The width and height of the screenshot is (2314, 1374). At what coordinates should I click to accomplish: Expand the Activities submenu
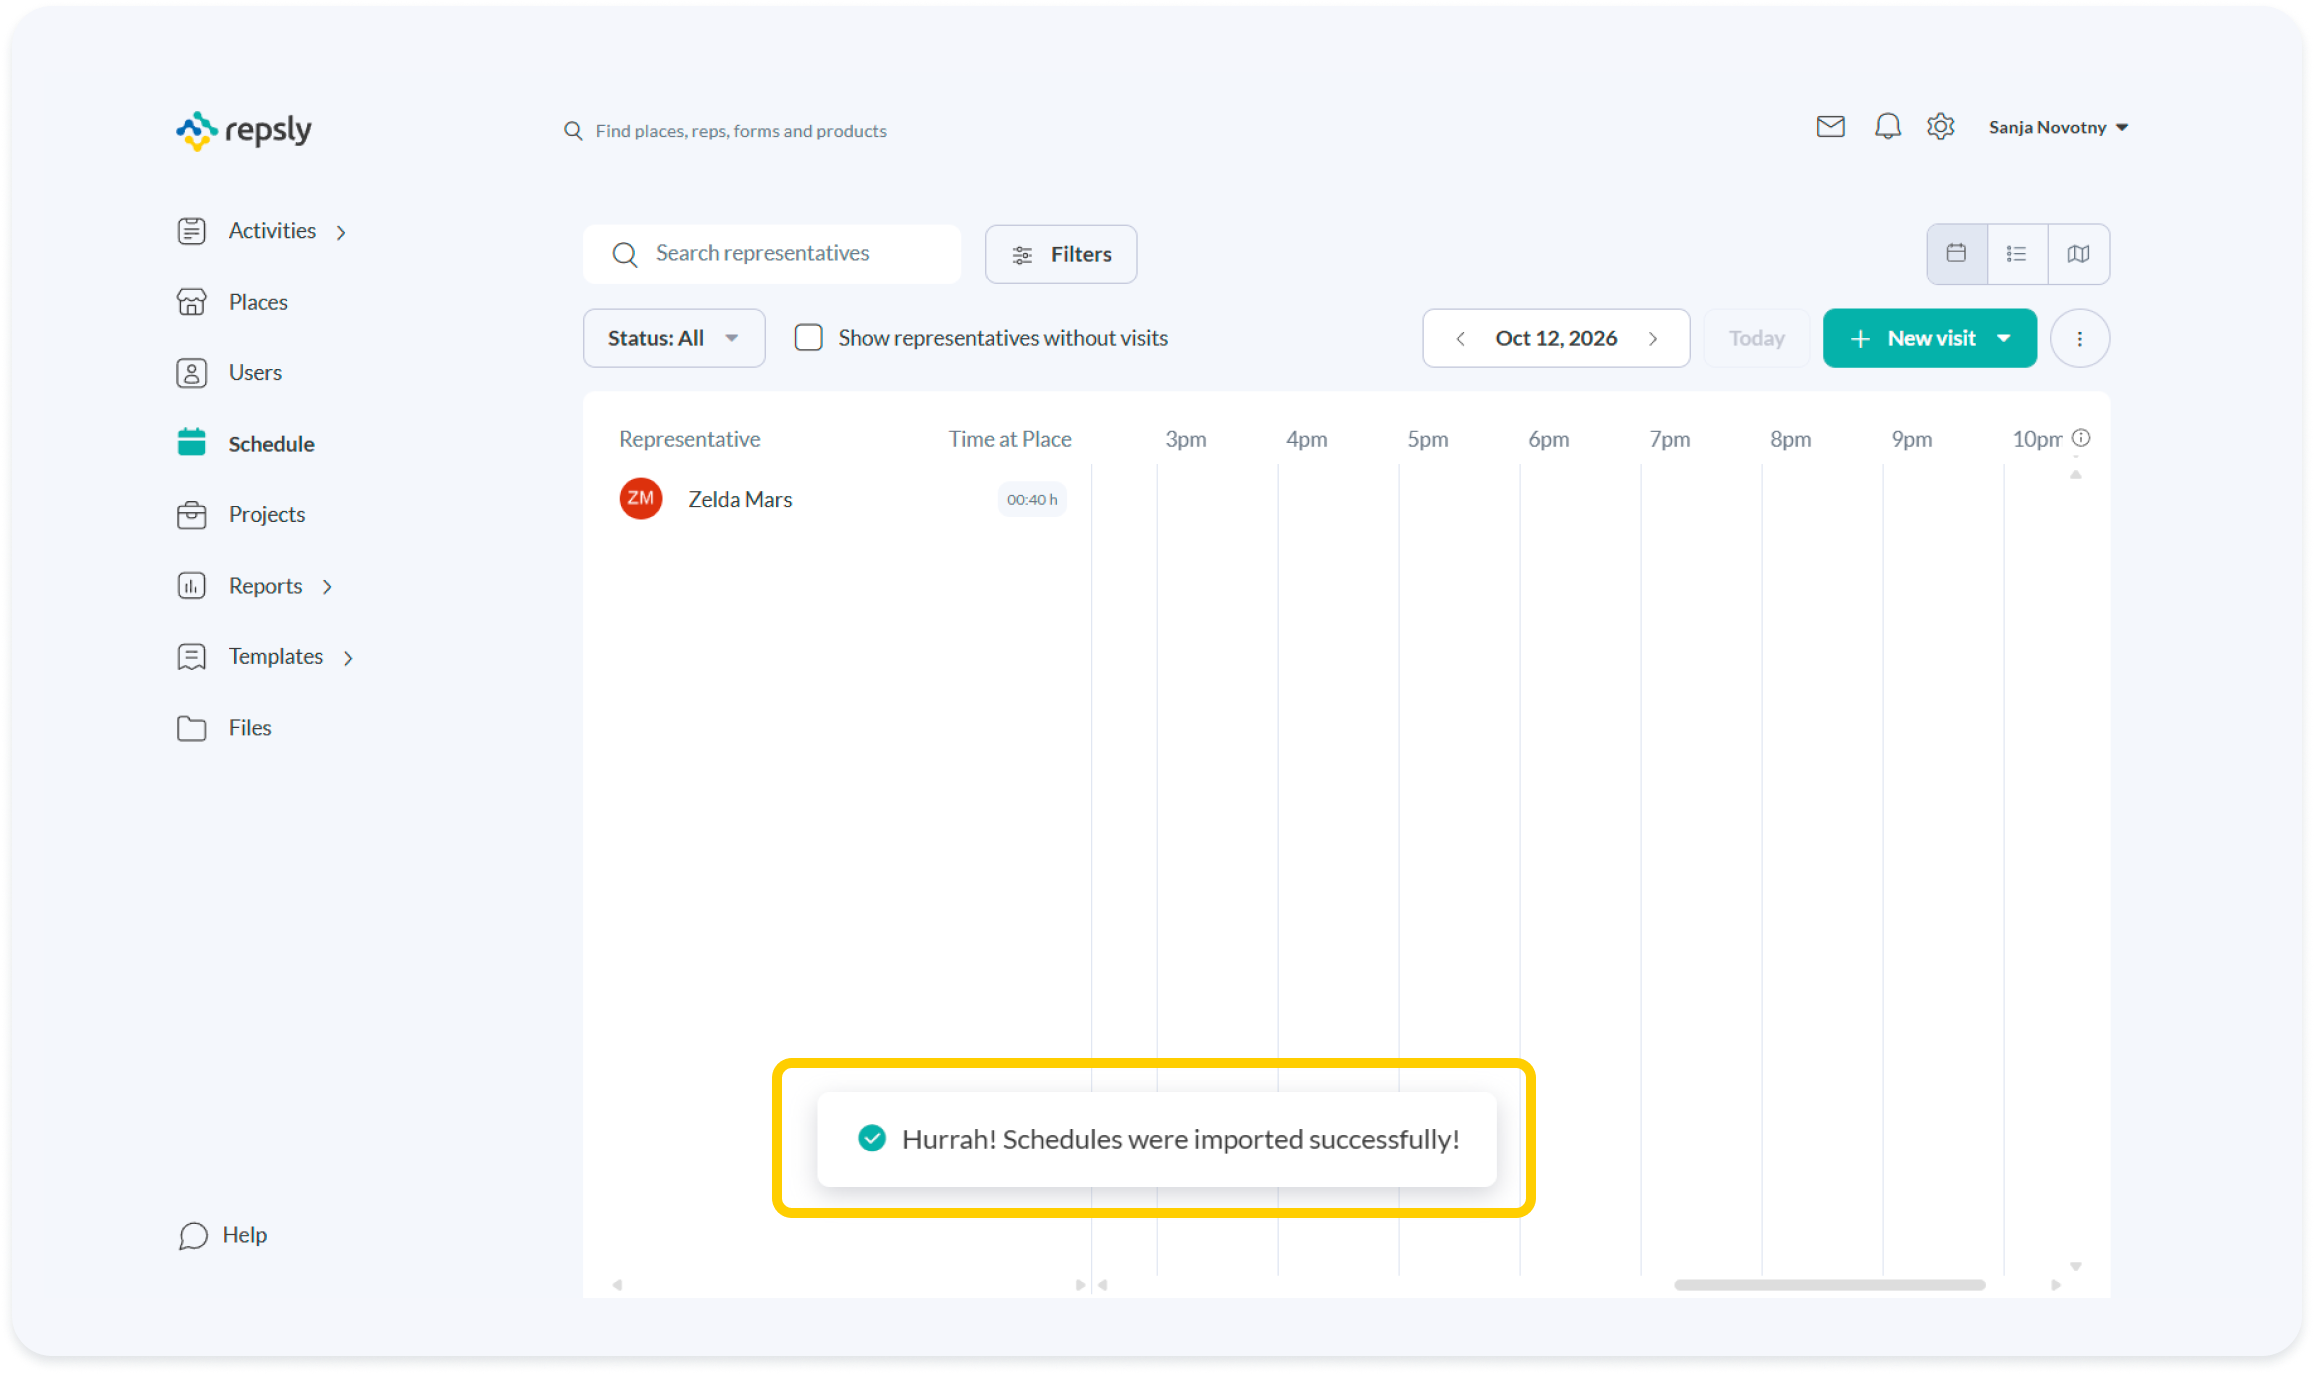pyautogui.click(x=341, y=232)
